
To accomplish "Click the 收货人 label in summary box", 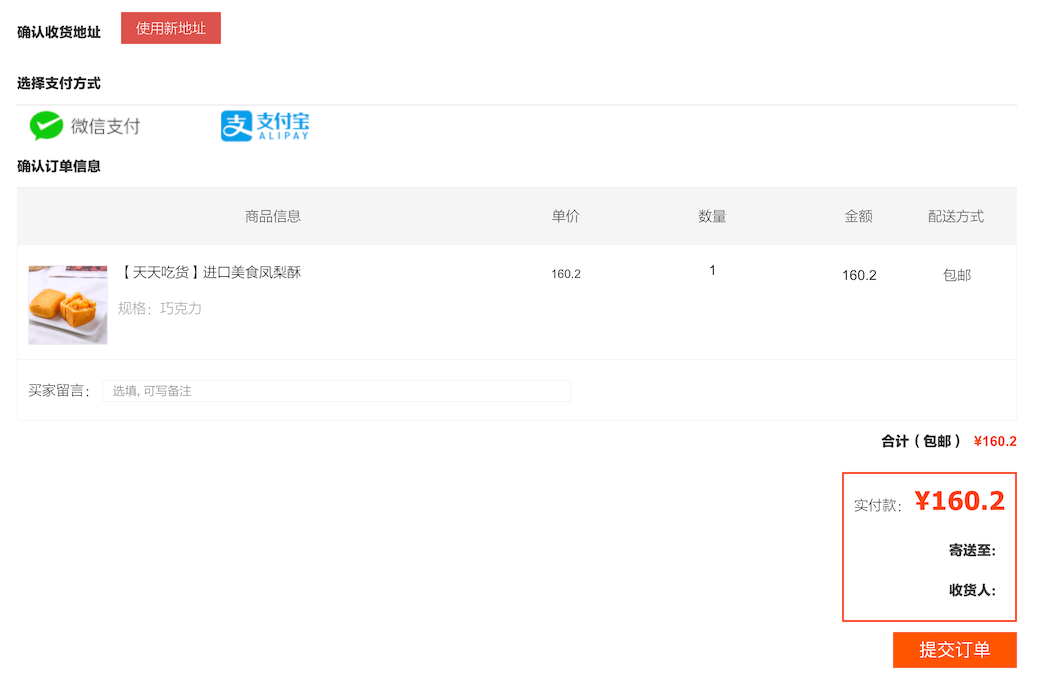I will point(971,590).
